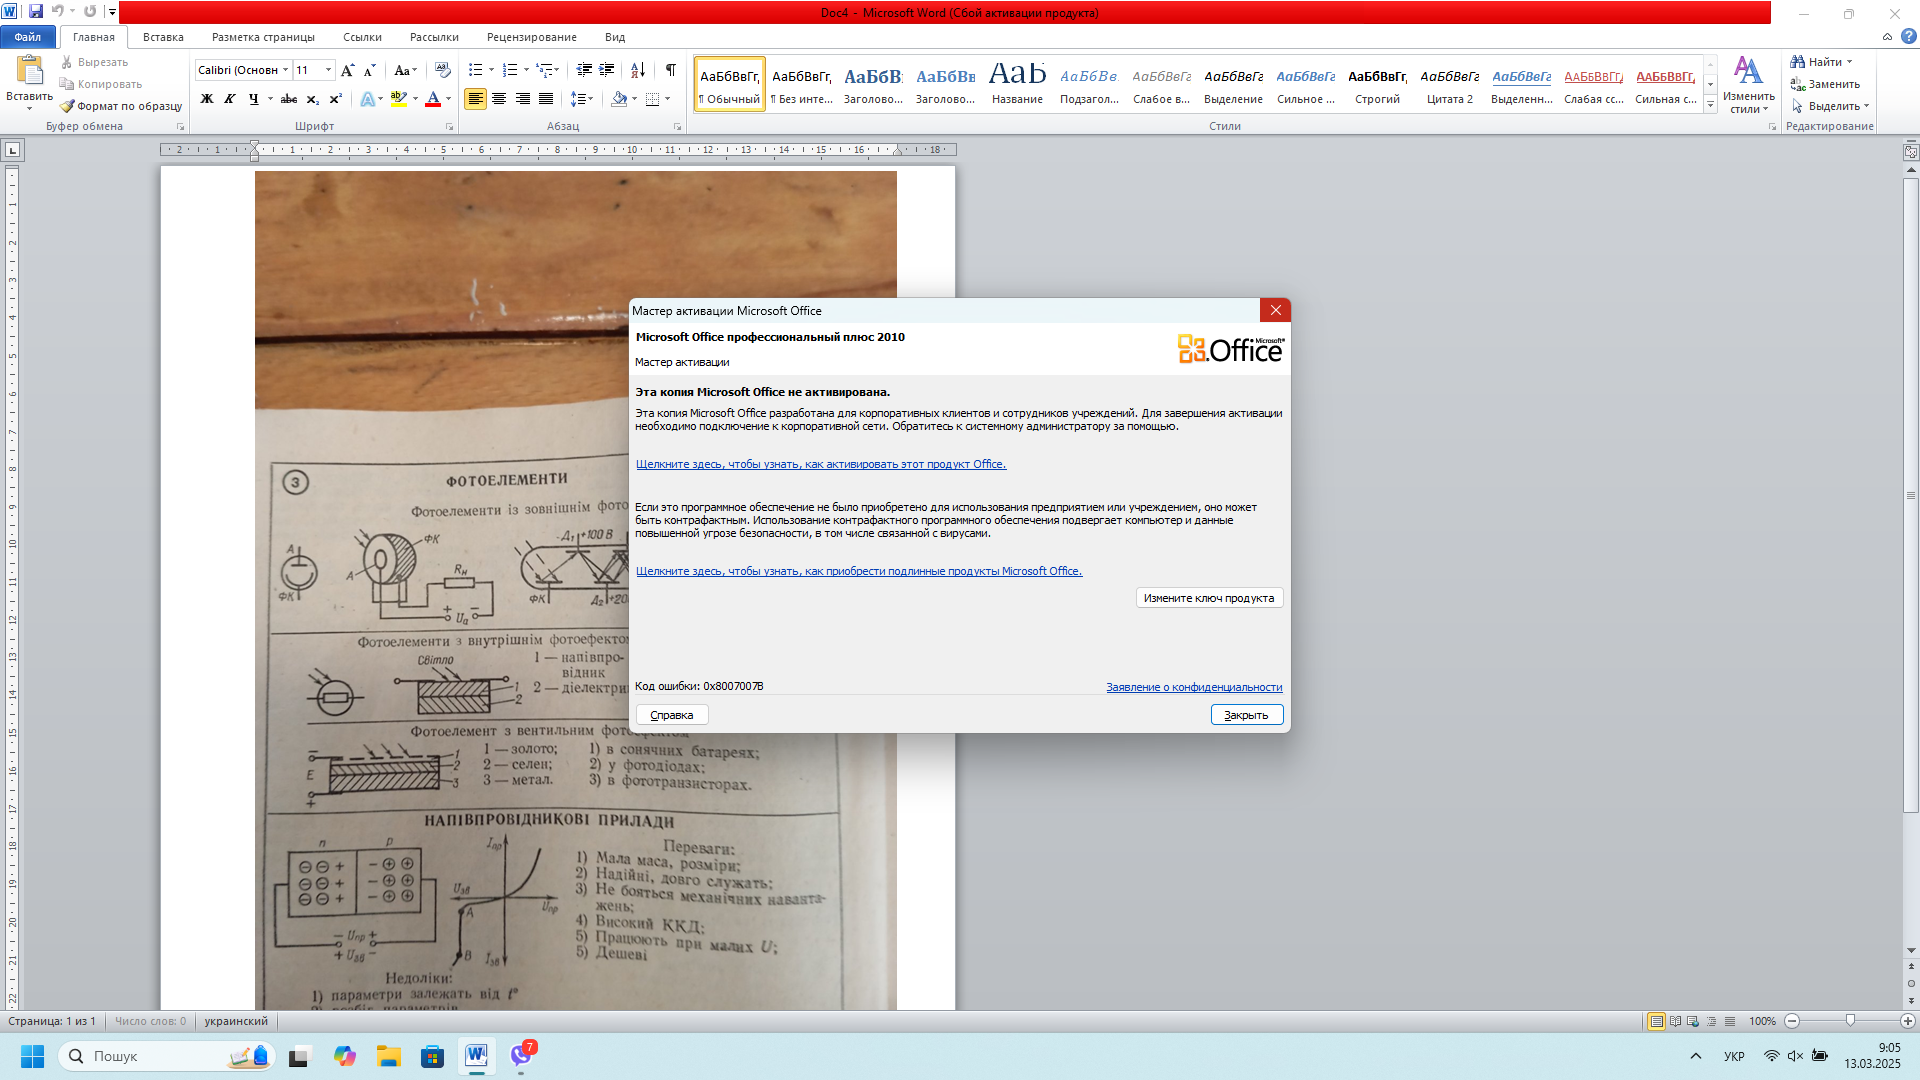The width and height of the screenshot is (1920, 1080).
Task: Expand the font size 11 dropdown
Action: pyautogui.click(x=329, y=70)
